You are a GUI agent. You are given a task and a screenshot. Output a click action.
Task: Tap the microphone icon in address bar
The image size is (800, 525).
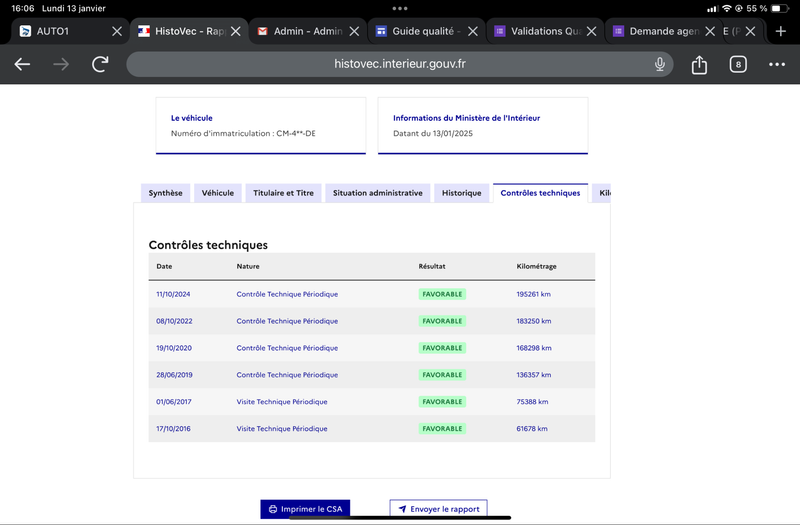[x=660, y=64]
